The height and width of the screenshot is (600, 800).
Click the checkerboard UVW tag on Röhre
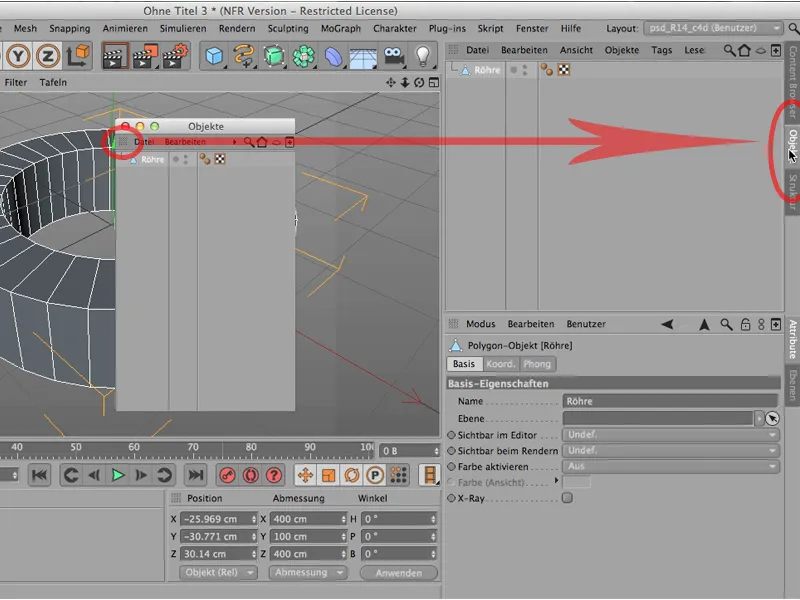click(x=564, y=70)
